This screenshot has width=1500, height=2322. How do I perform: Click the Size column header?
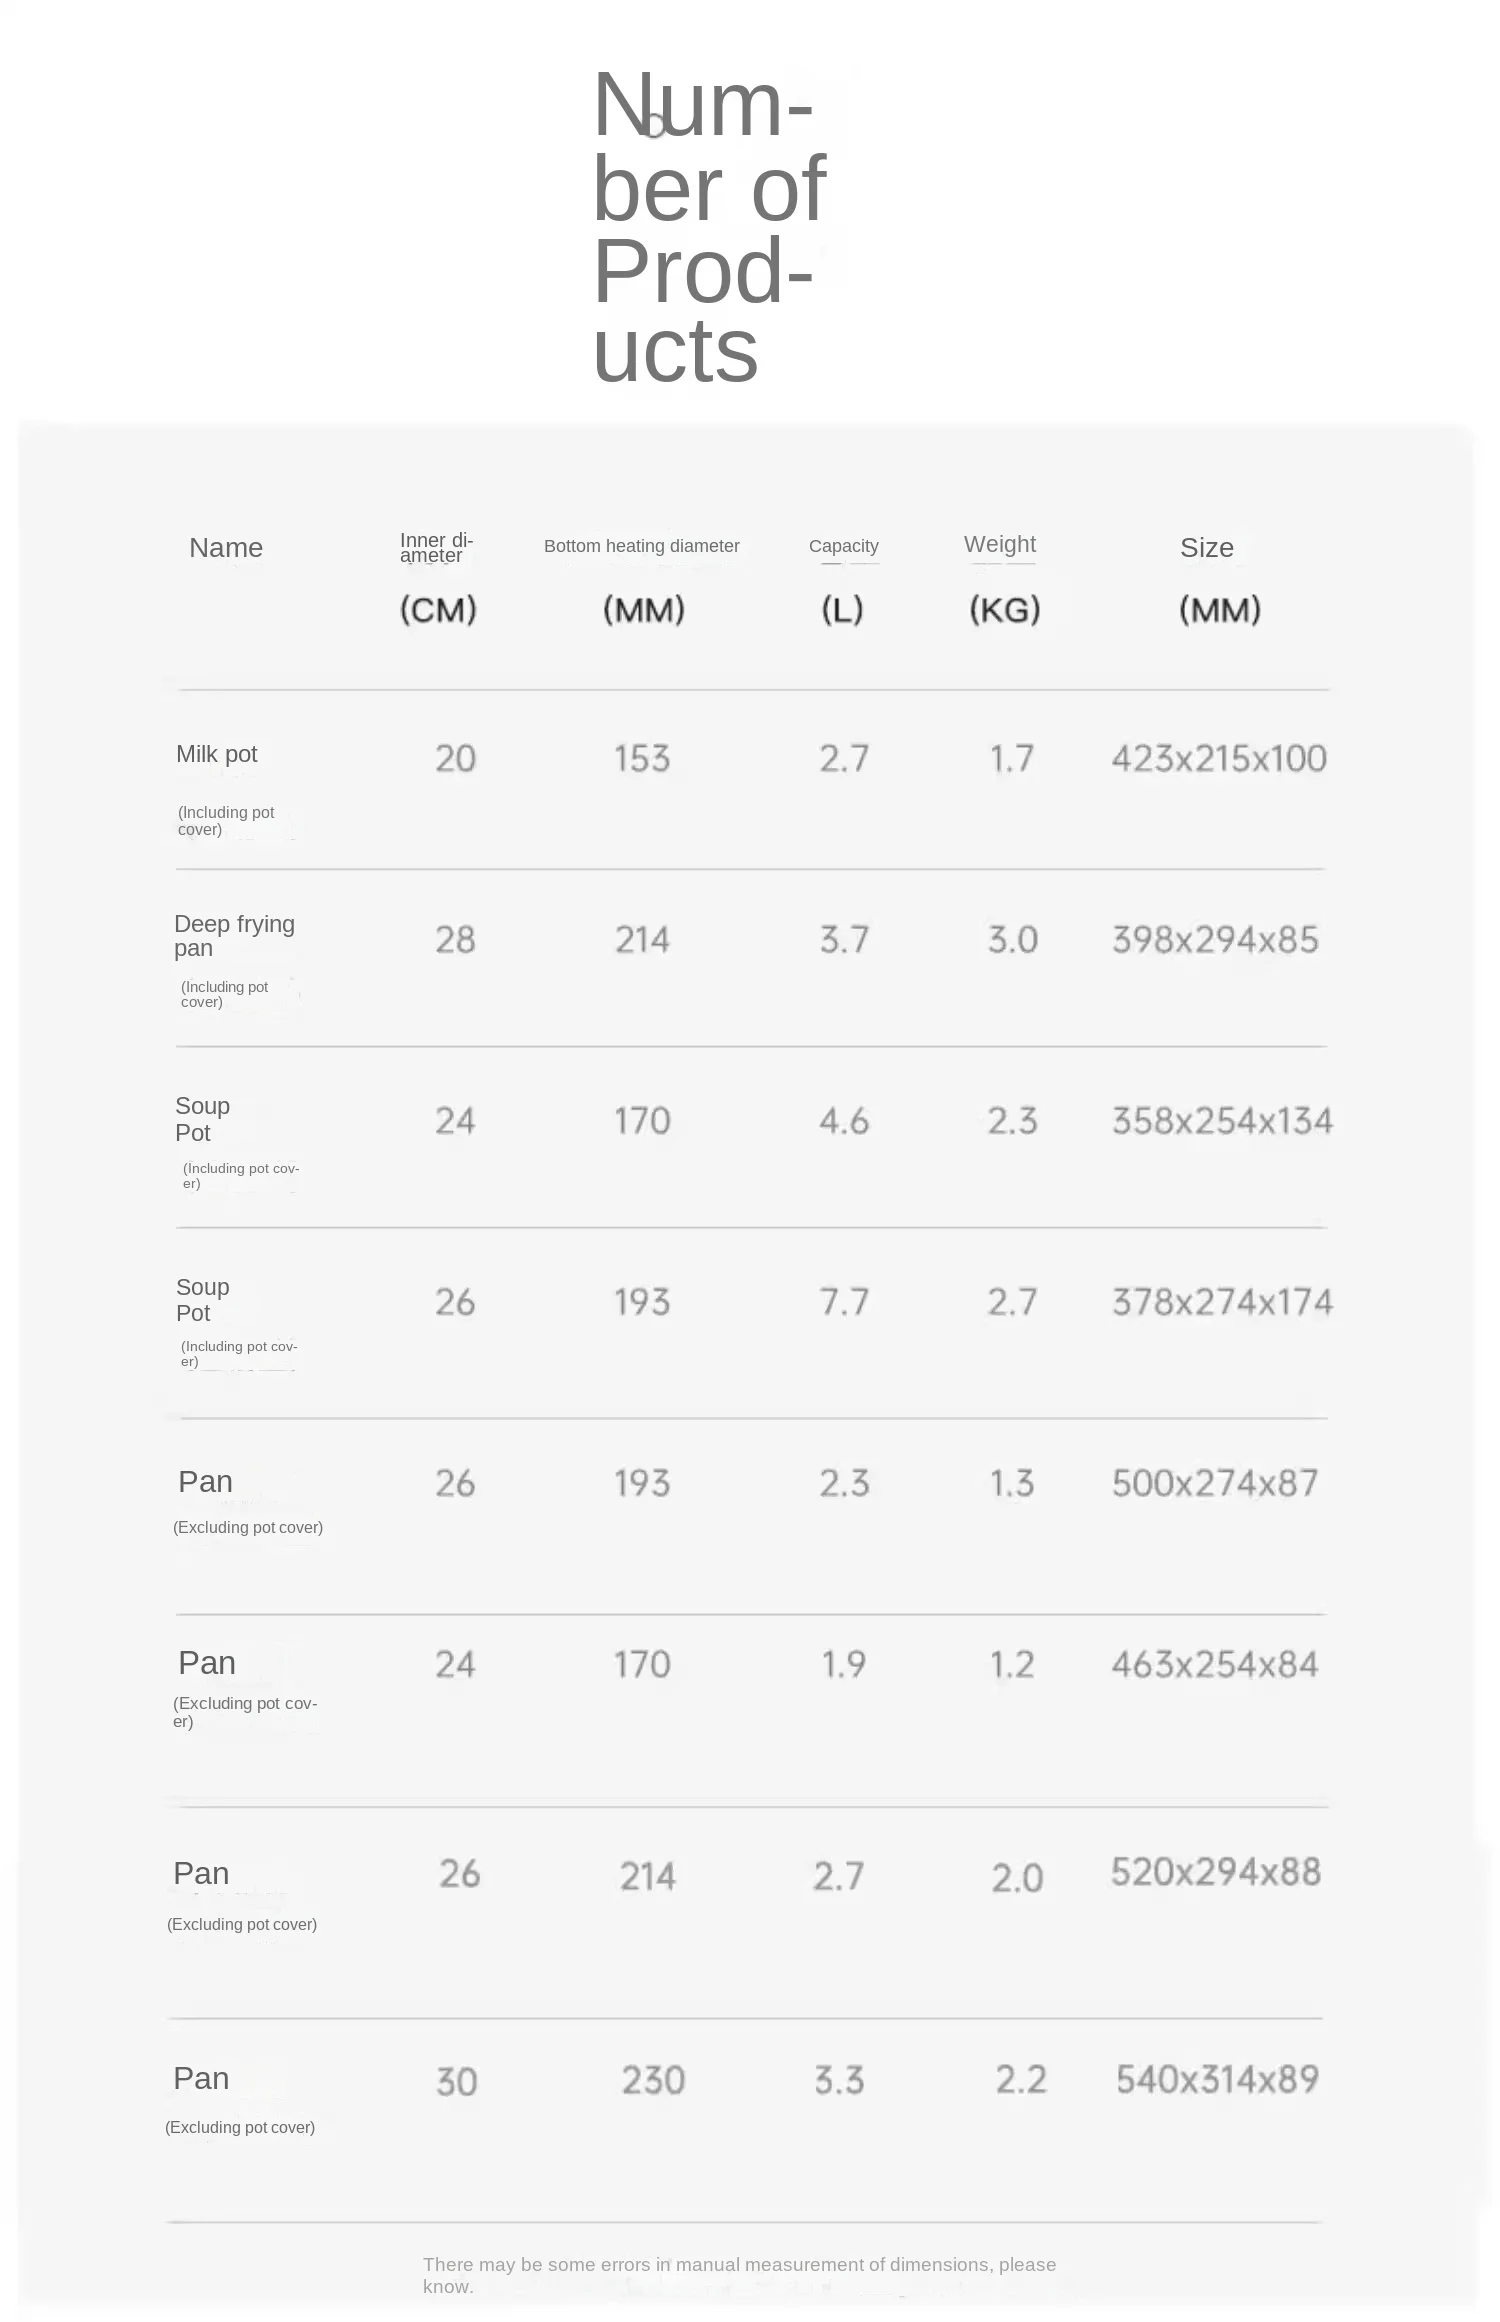1206,548
